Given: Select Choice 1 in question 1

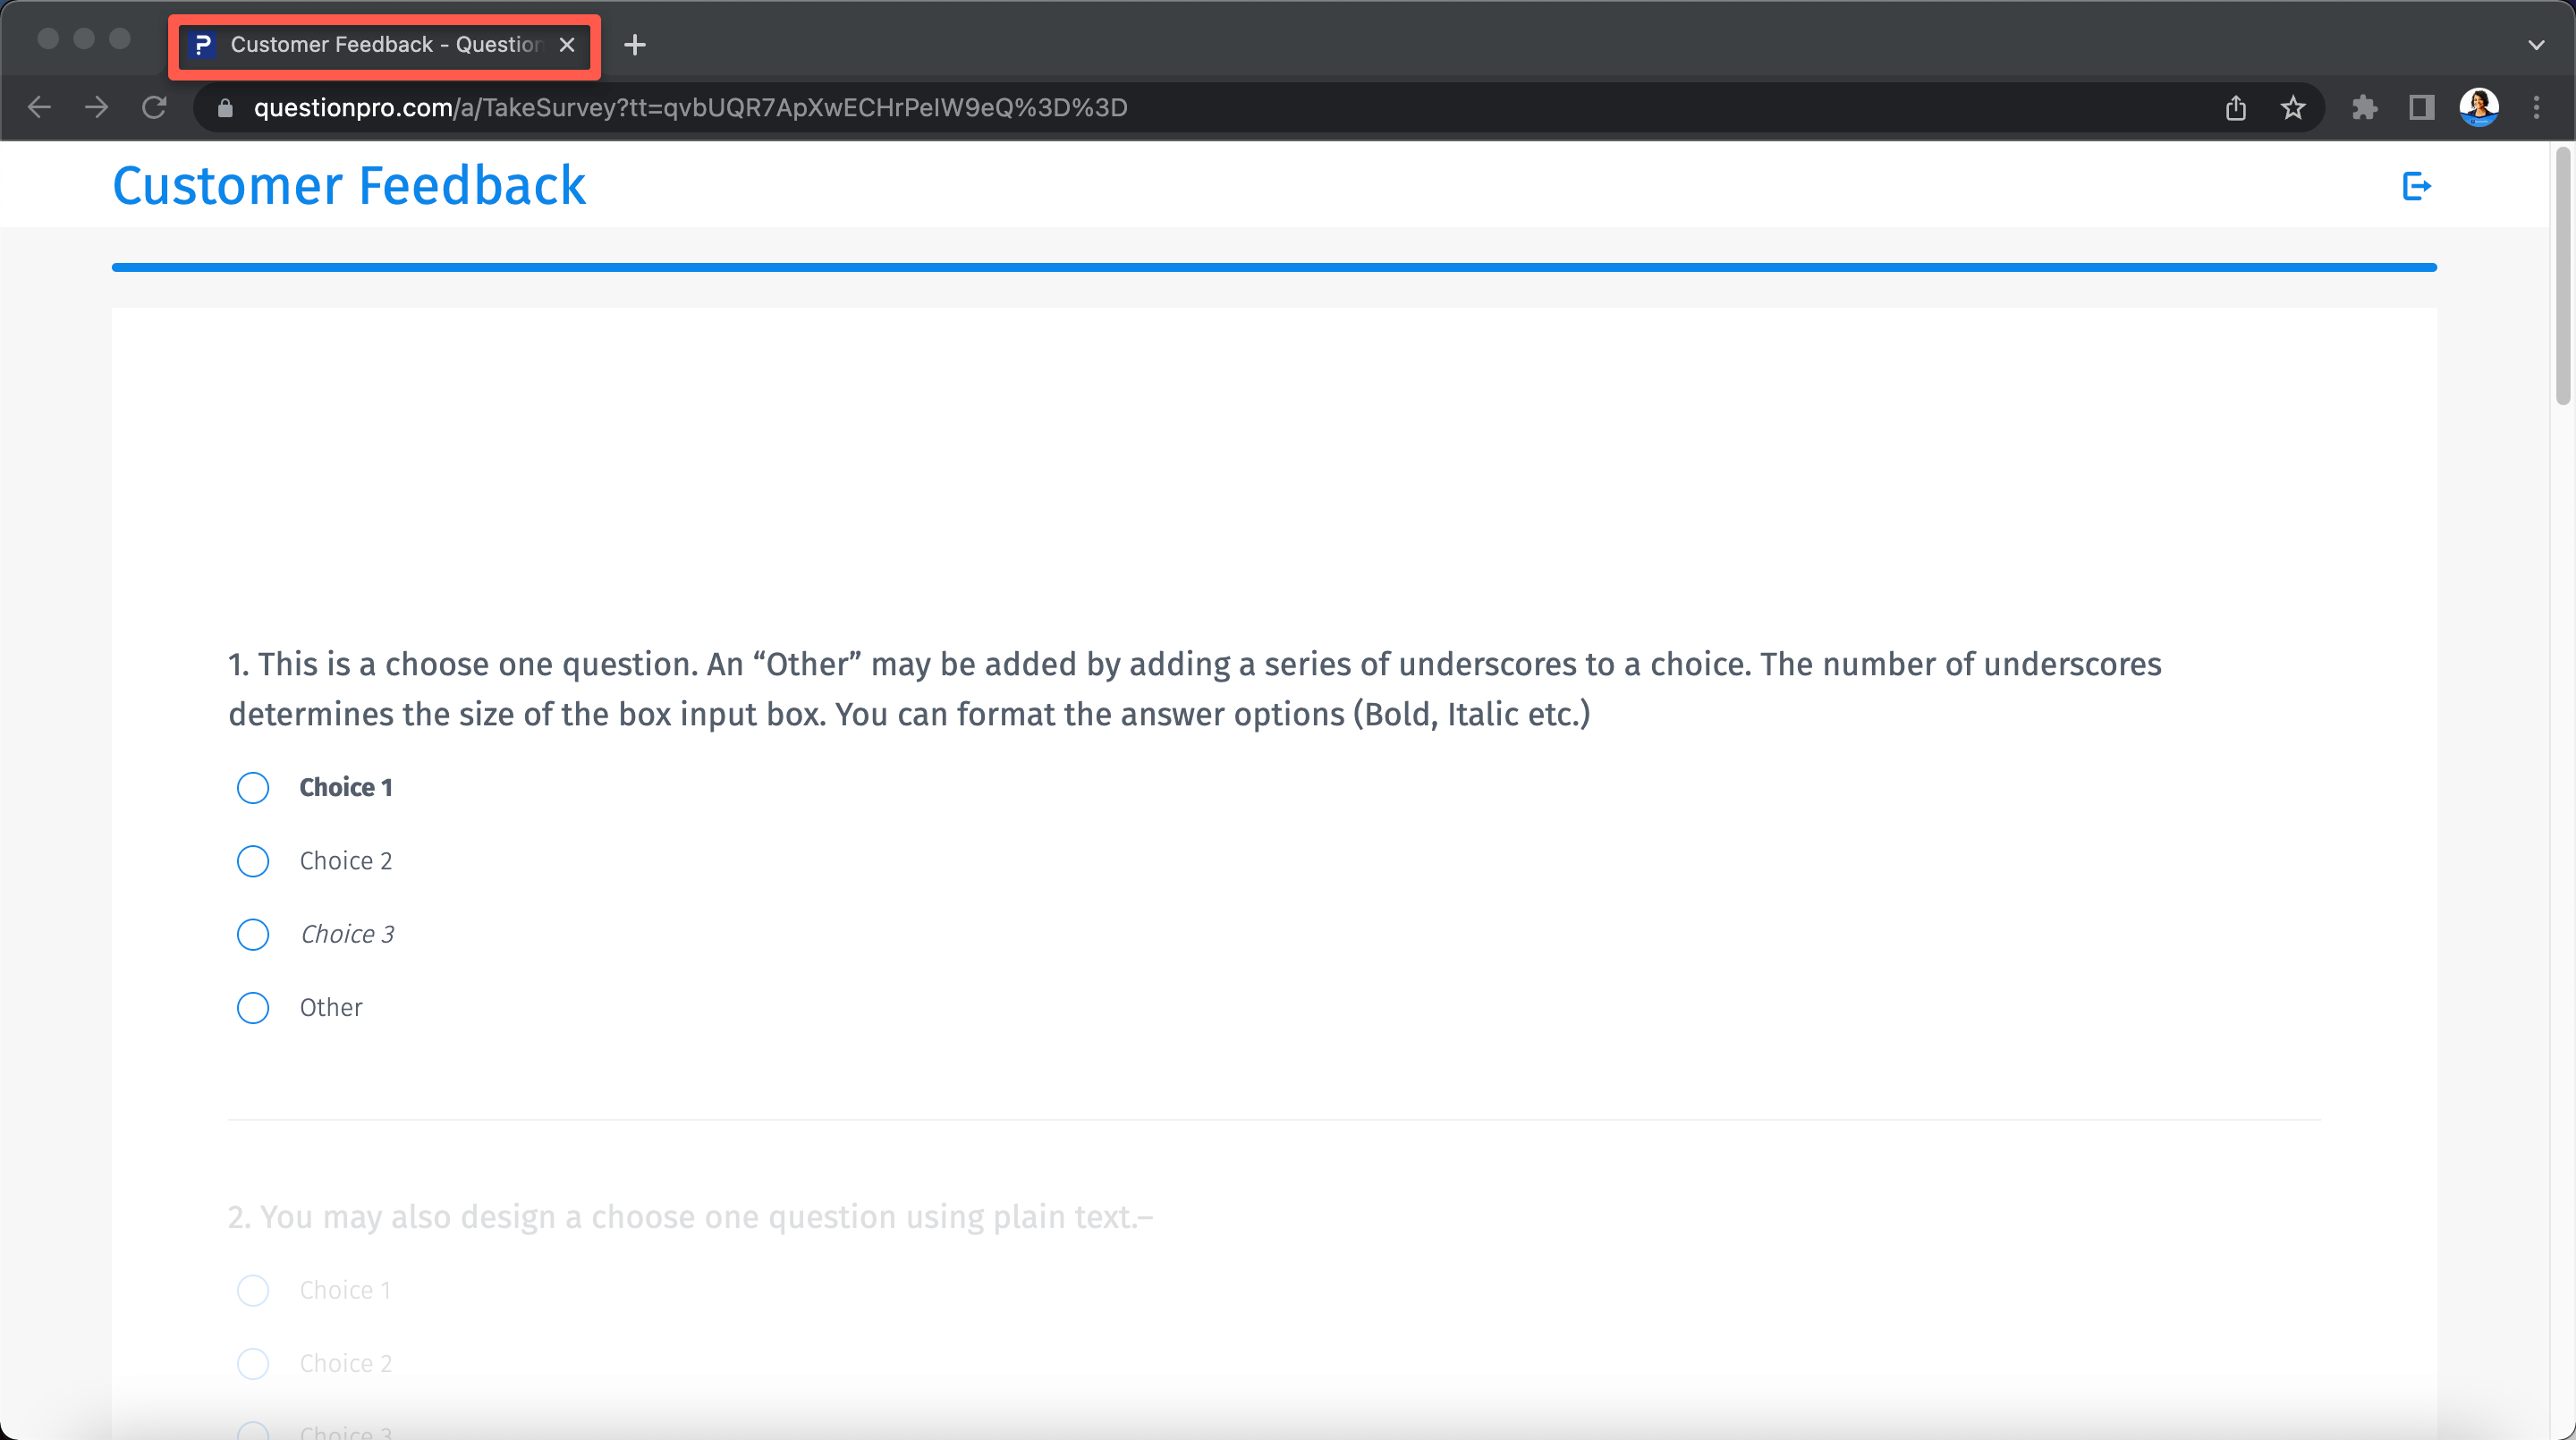Looking at the screenshot, I should click(x=253, y=788).
